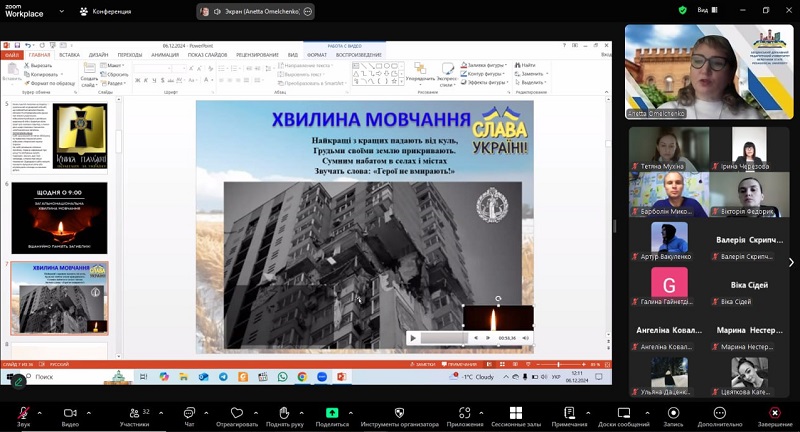Click the Конференция tab in Zoom
800x432 pixels.
pyautogui.click(x=106, y=11)
